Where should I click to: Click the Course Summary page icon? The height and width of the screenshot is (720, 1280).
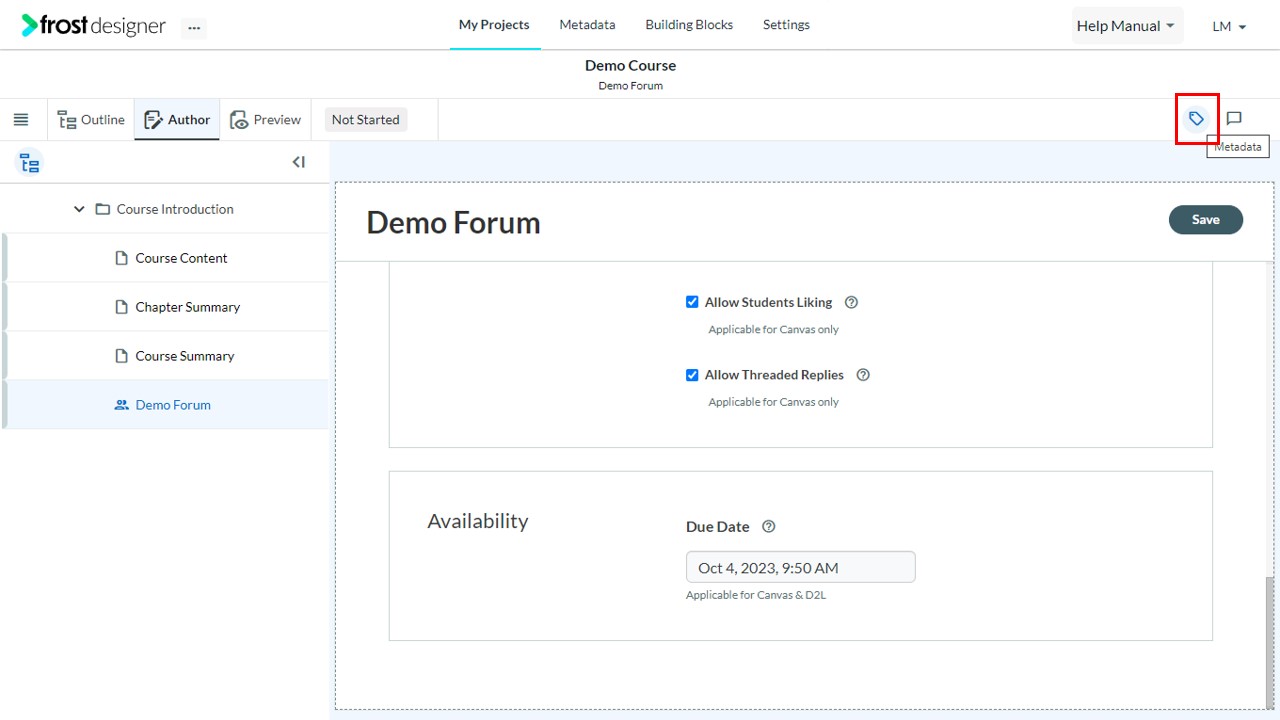(x=122, y=356)
